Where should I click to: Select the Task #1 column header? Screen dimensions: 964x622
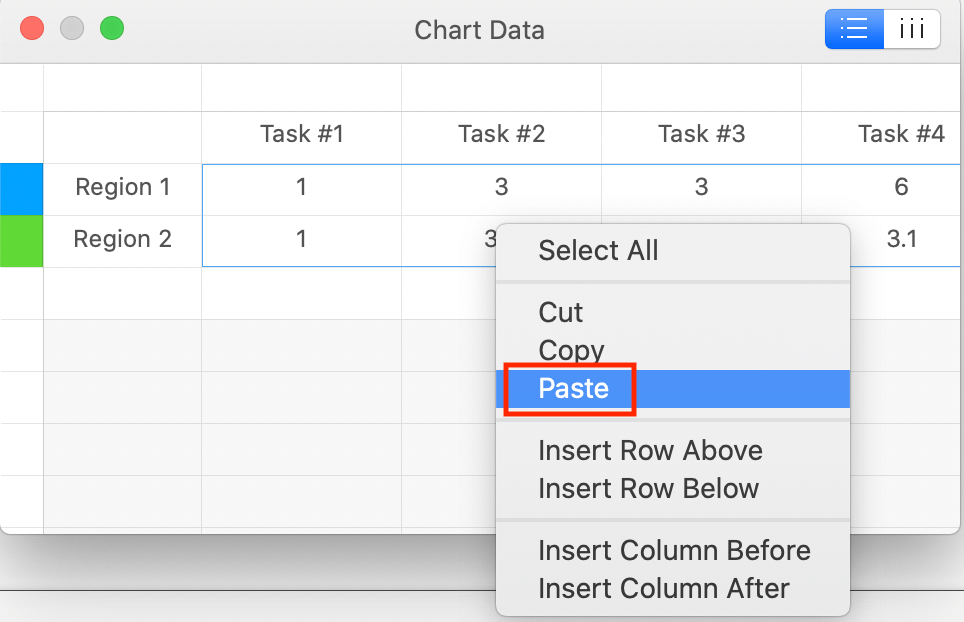301,133
